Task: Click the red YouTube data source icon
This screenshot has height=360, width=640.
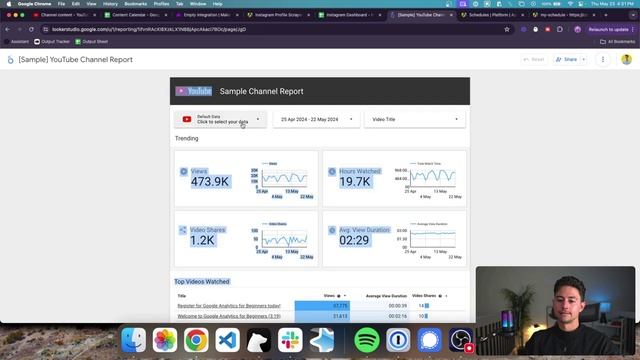Action: point(187,119)
